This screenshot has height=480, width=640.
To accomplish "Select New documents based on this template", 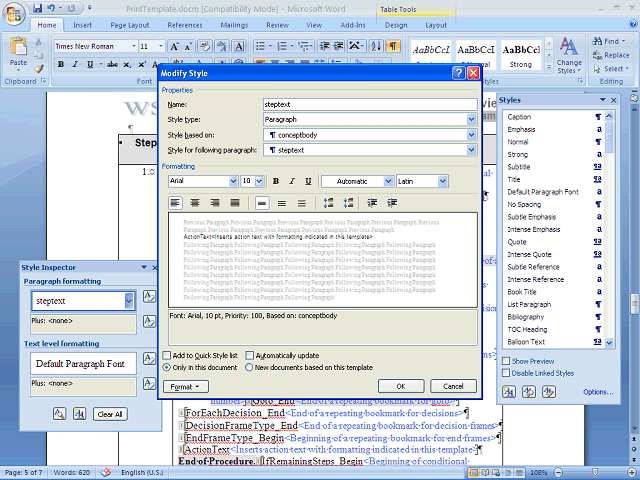I will click(249, 367).
